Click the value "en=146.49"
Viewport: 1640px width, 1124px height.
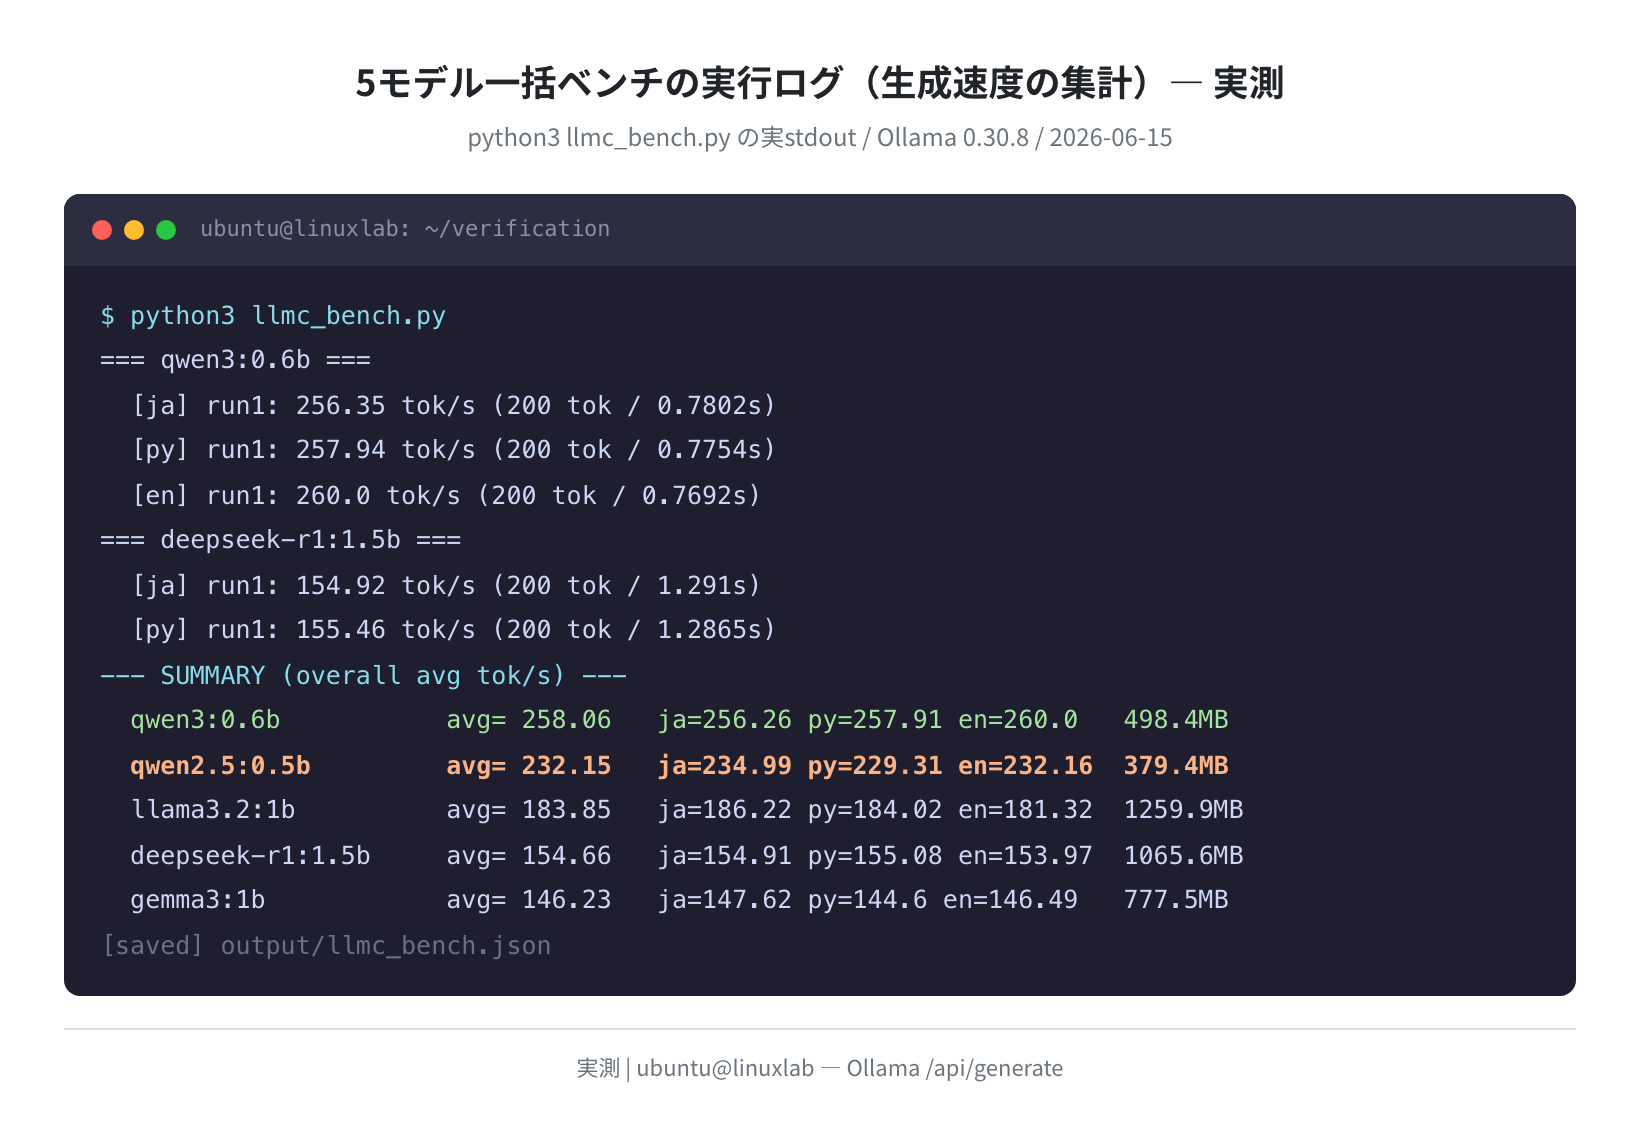(1011, 900)
